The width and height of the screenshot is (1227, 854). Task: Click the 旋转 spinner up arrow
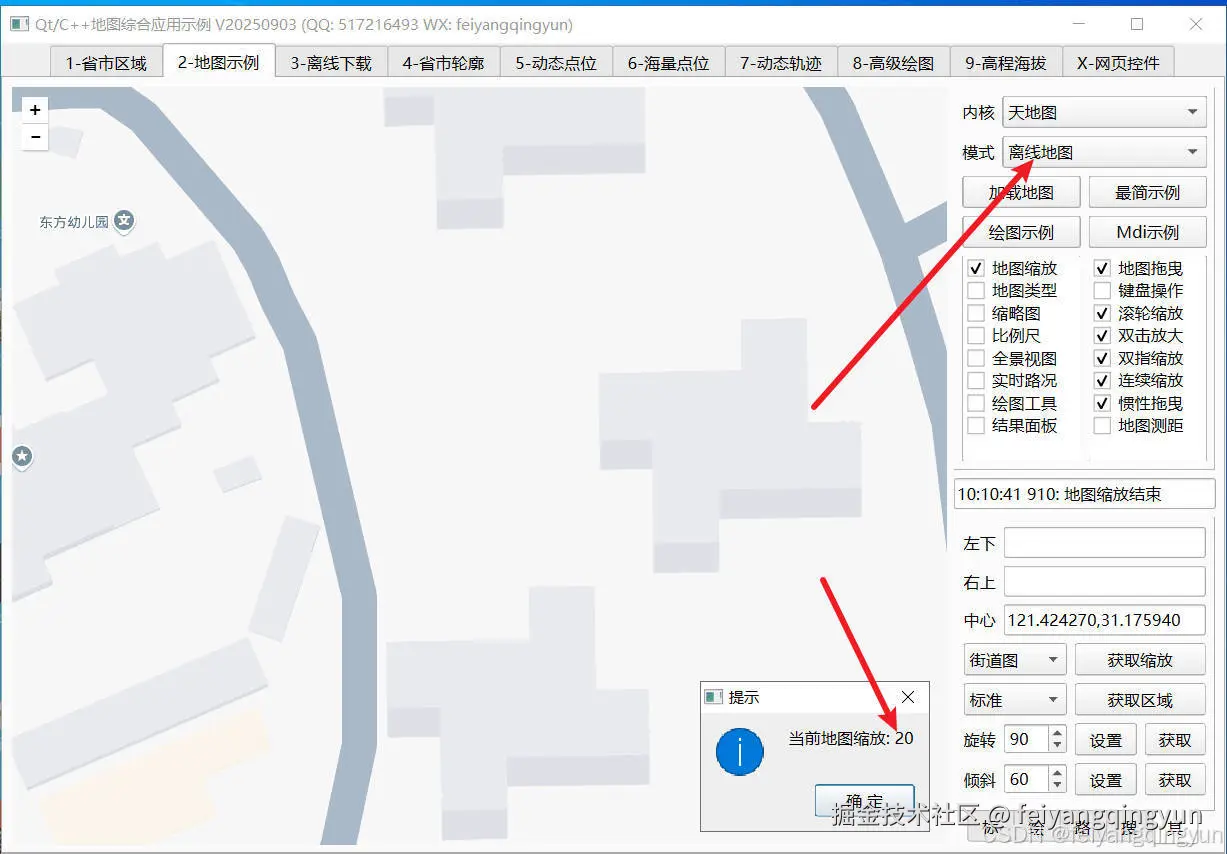click(1057, 733)
